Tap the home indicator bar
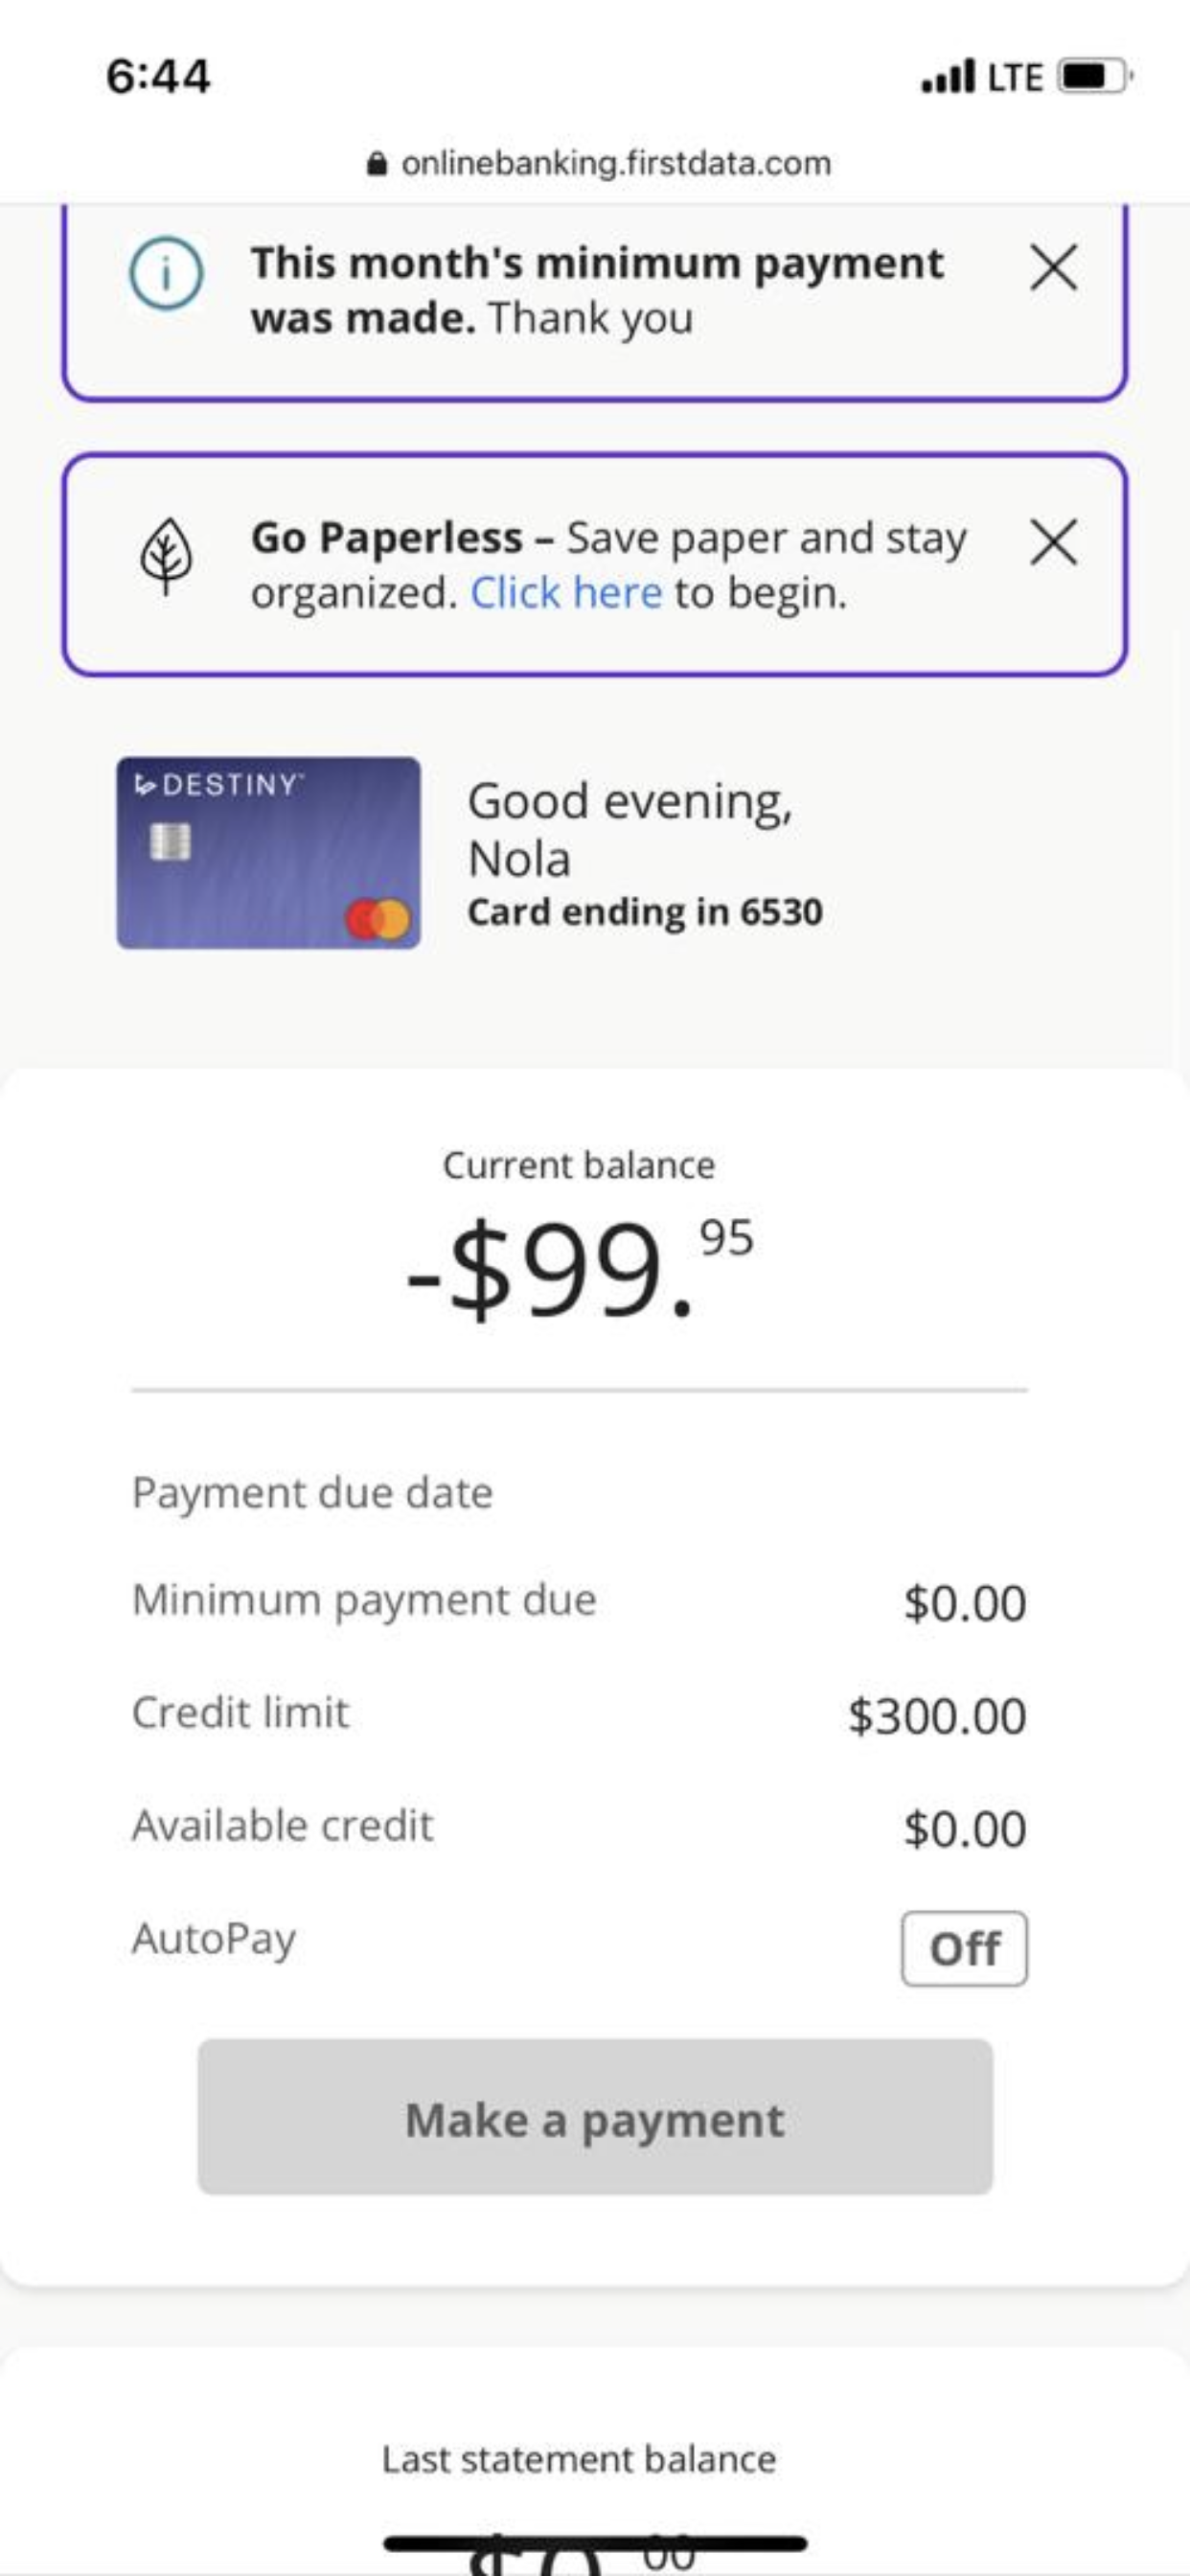This screenshot has height=2576, width=1190. tap(595, 2543)
